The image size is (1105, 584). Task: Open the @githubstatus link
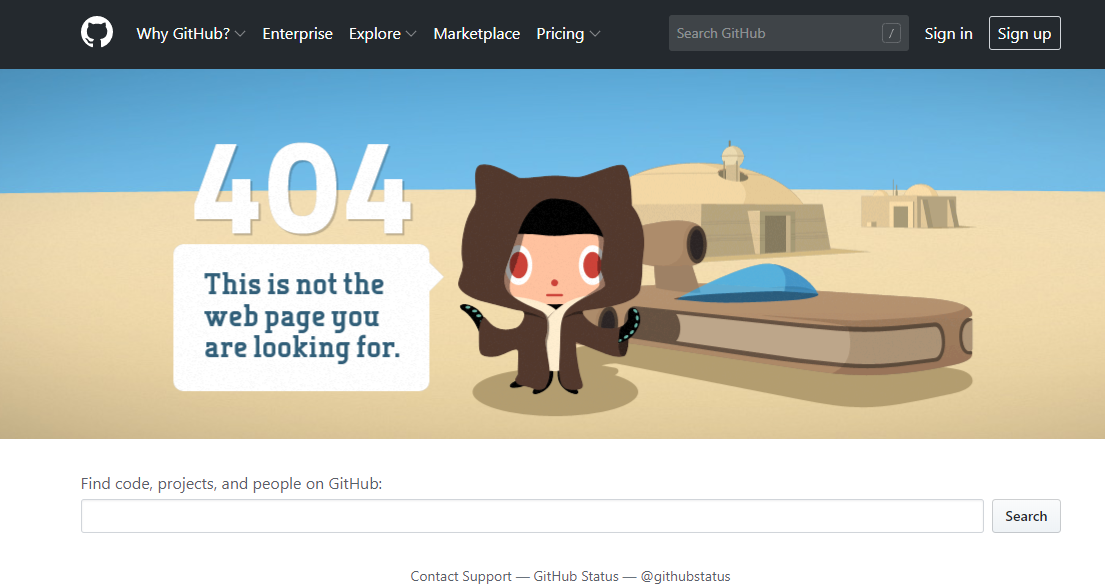coord(685,576)
